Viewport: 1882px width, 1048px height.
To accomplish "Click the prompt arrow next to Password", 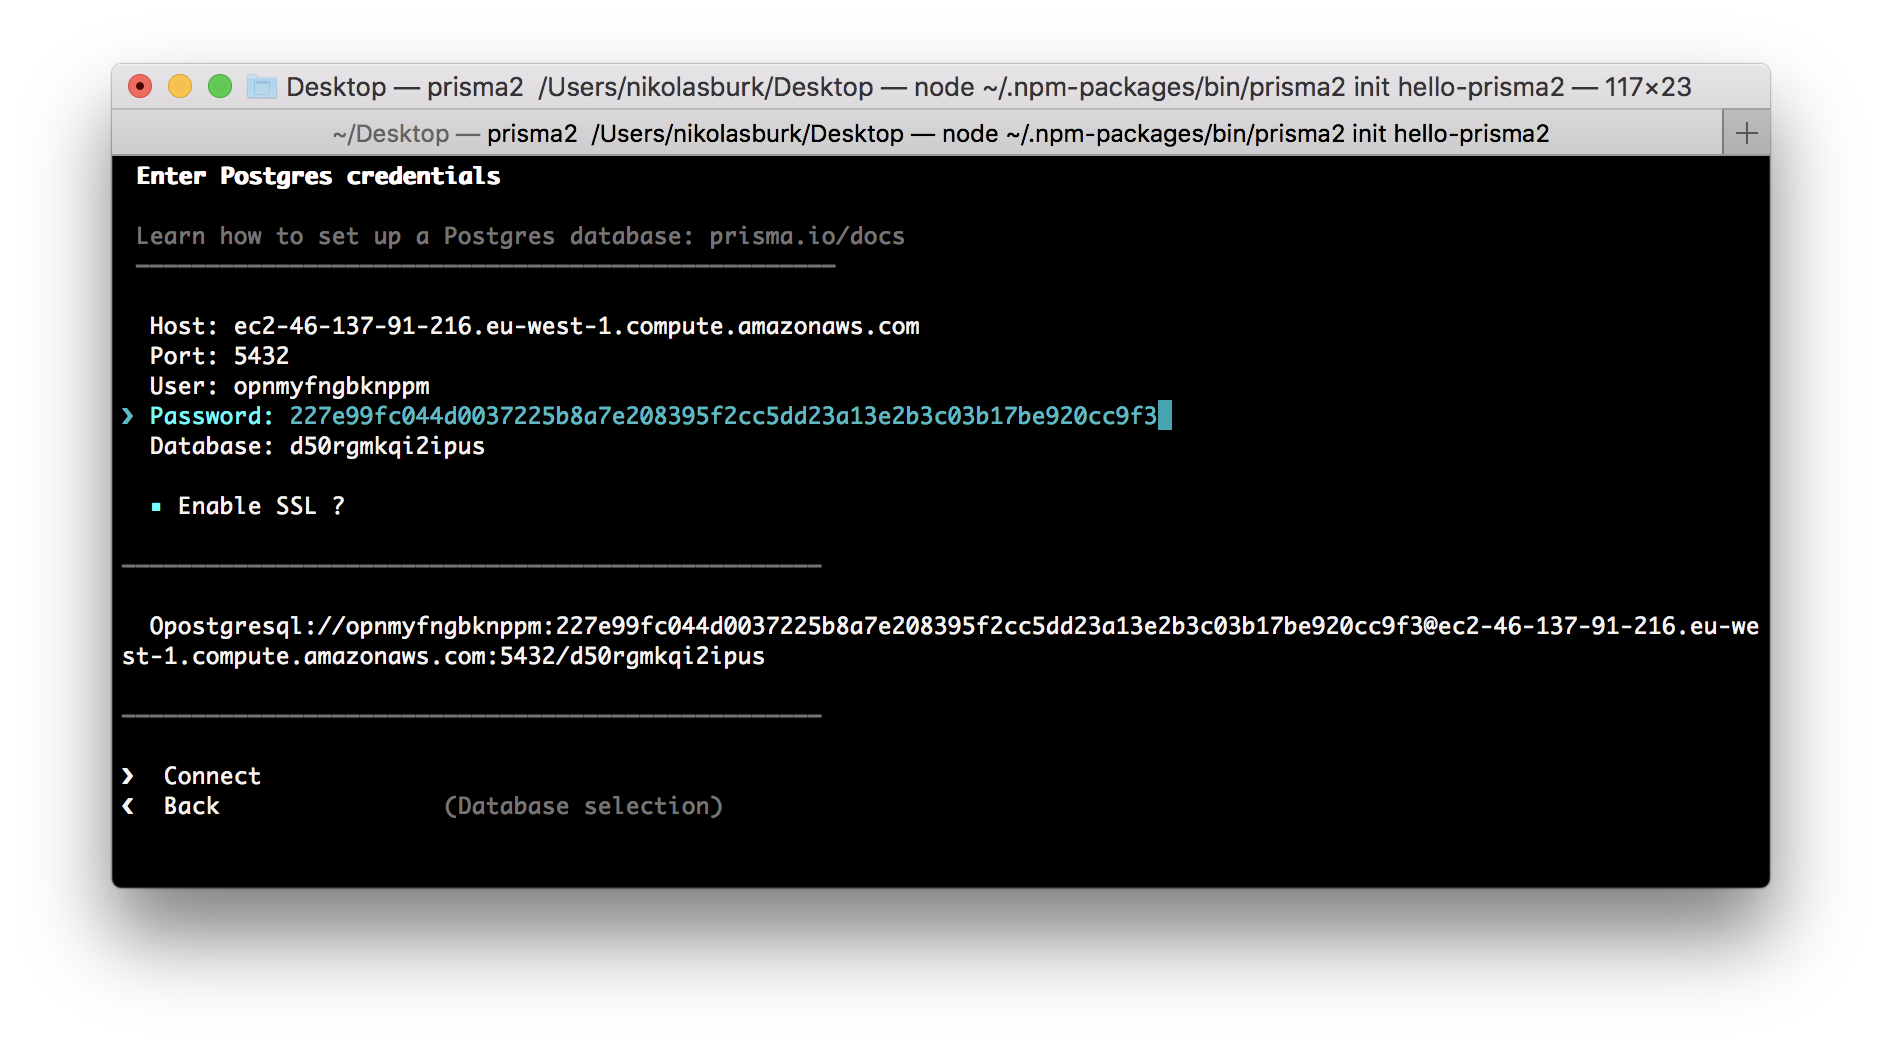I will [x=128, y=416].
